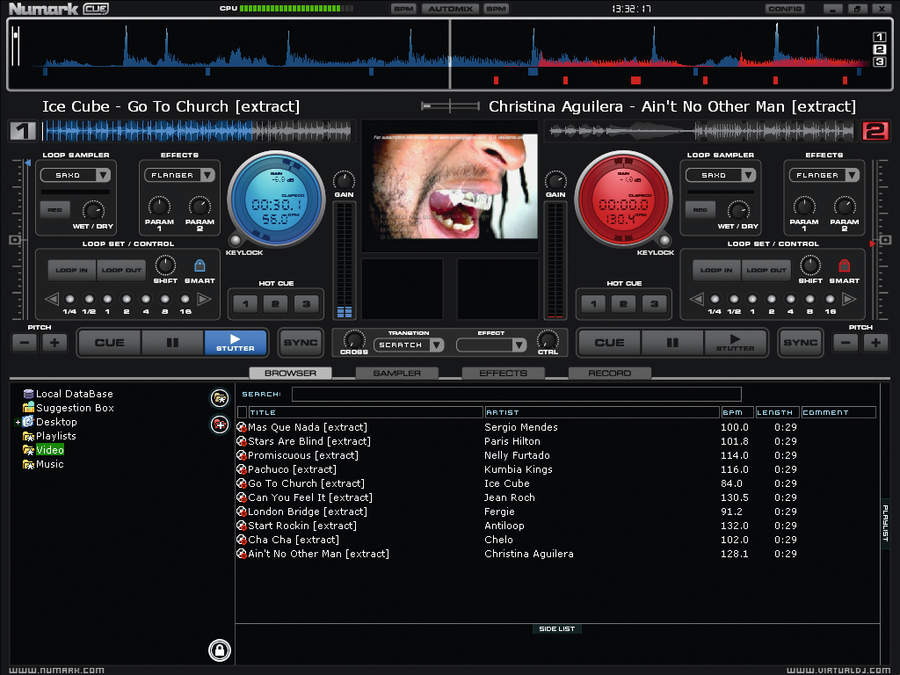Click deck 2 CUE button
The width and height of the screenshot is (900, 675).
coord(610,343)
